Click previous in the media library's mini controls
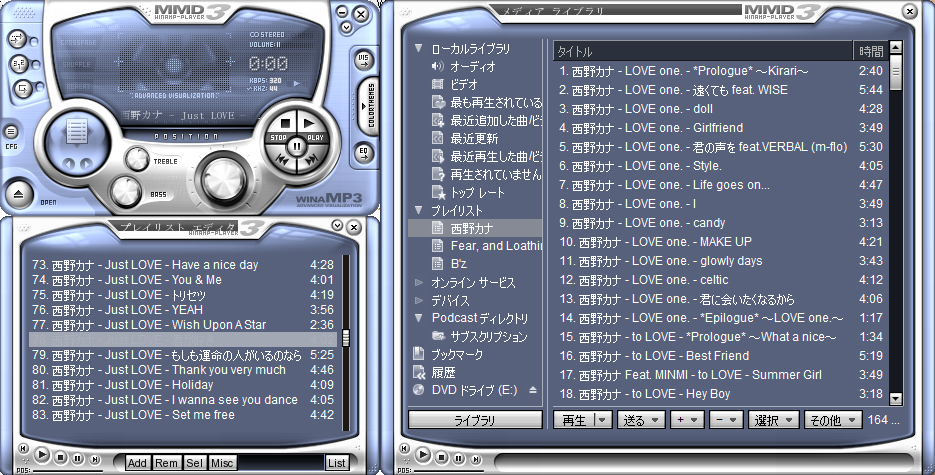This screenshot has width=935, height=475. point(404,448)
